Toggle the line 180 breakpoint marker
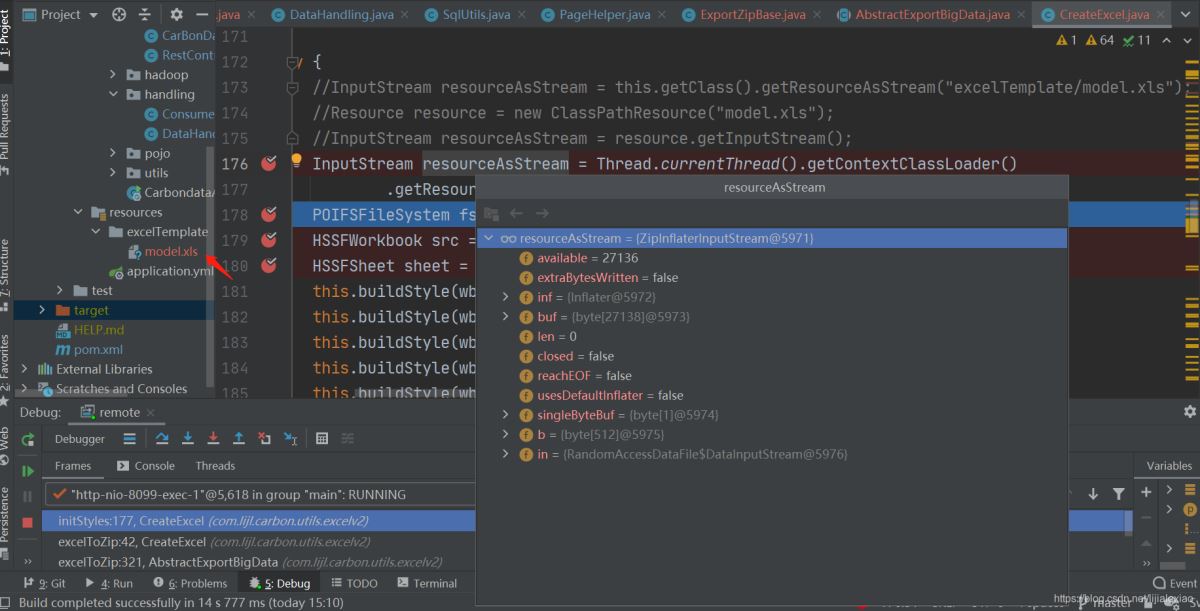Image resolution: width=1200 pixels, height=611 pixels. tap(268, 266)
